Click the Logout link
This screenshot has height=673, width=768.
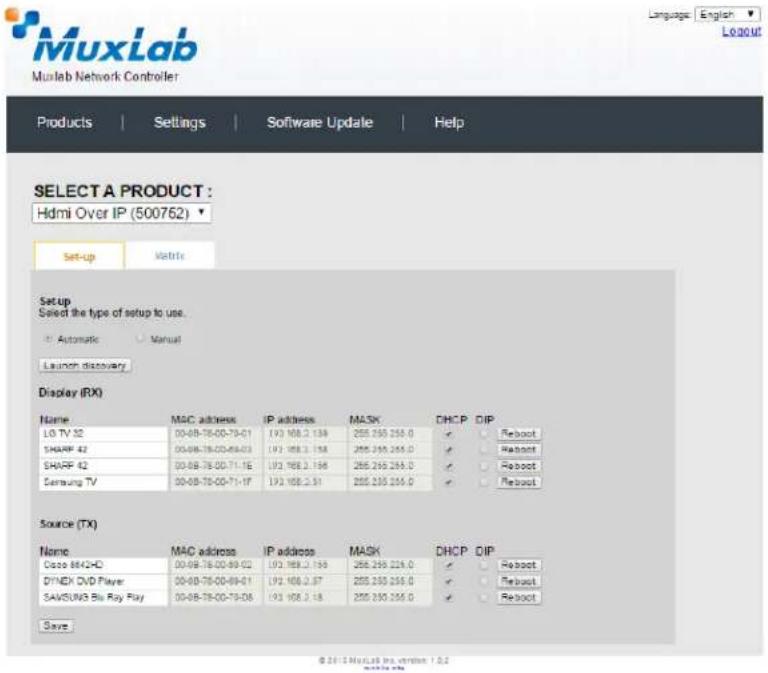pos(742,31)
